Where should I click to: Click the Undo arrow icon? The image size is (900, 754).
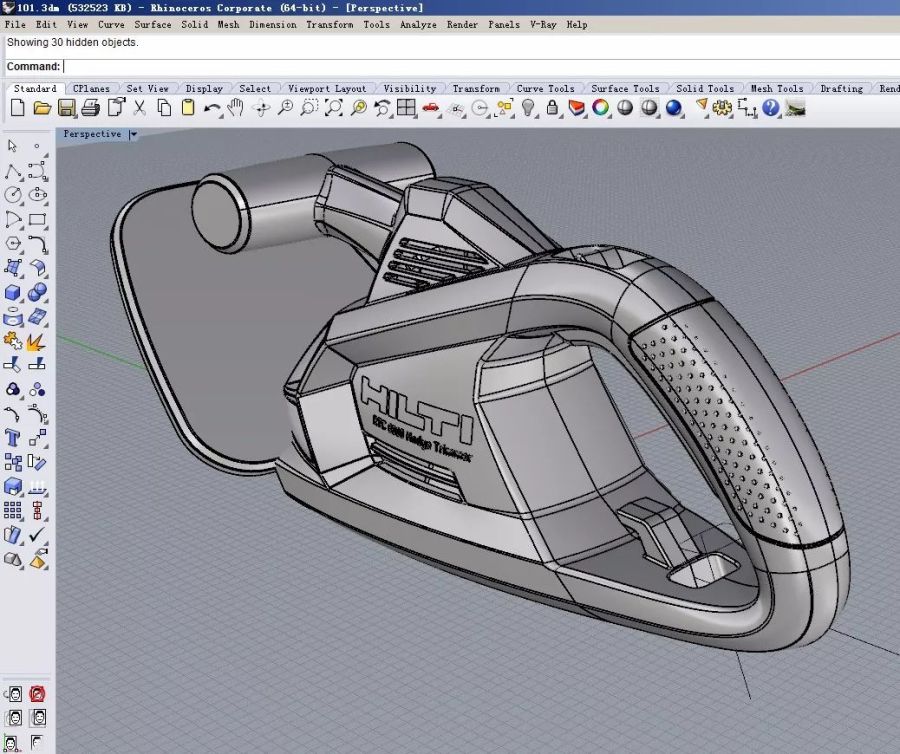(211, 108)
